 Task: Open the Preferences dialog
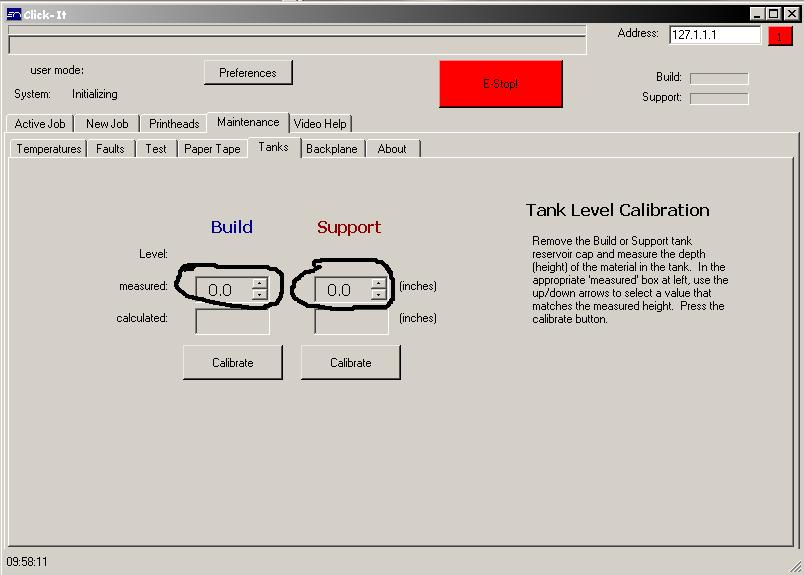tap(247, 73)
